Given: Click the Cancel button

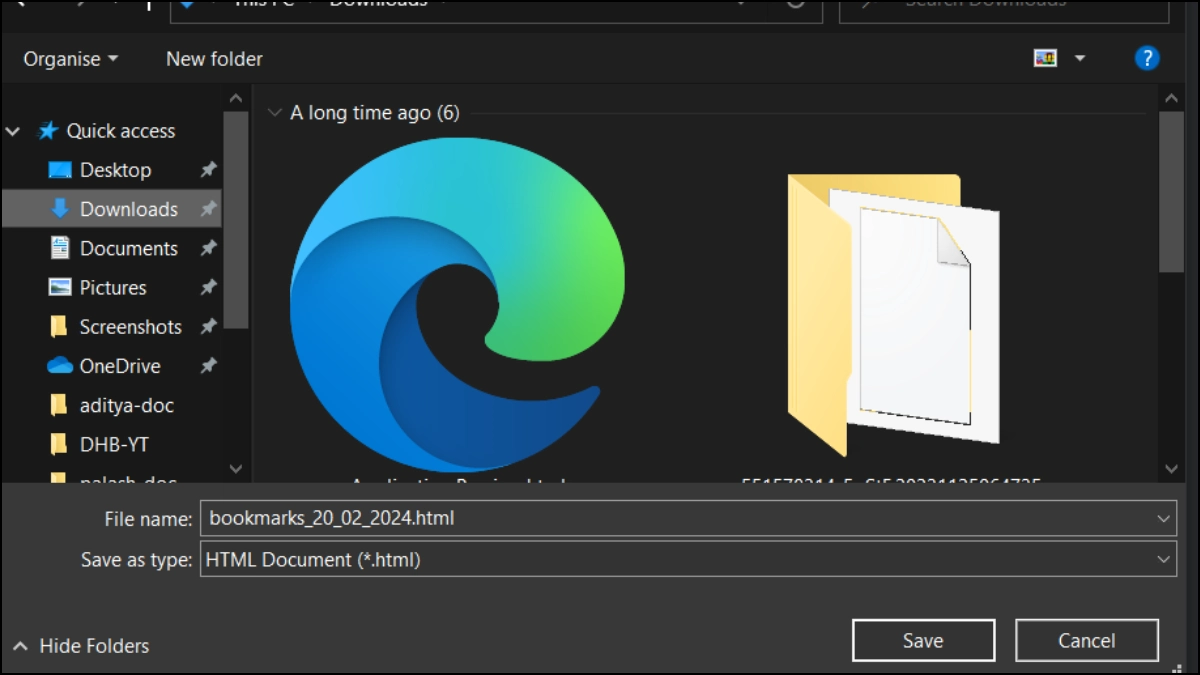Looking at the screenshot, I should [1087, 641].
